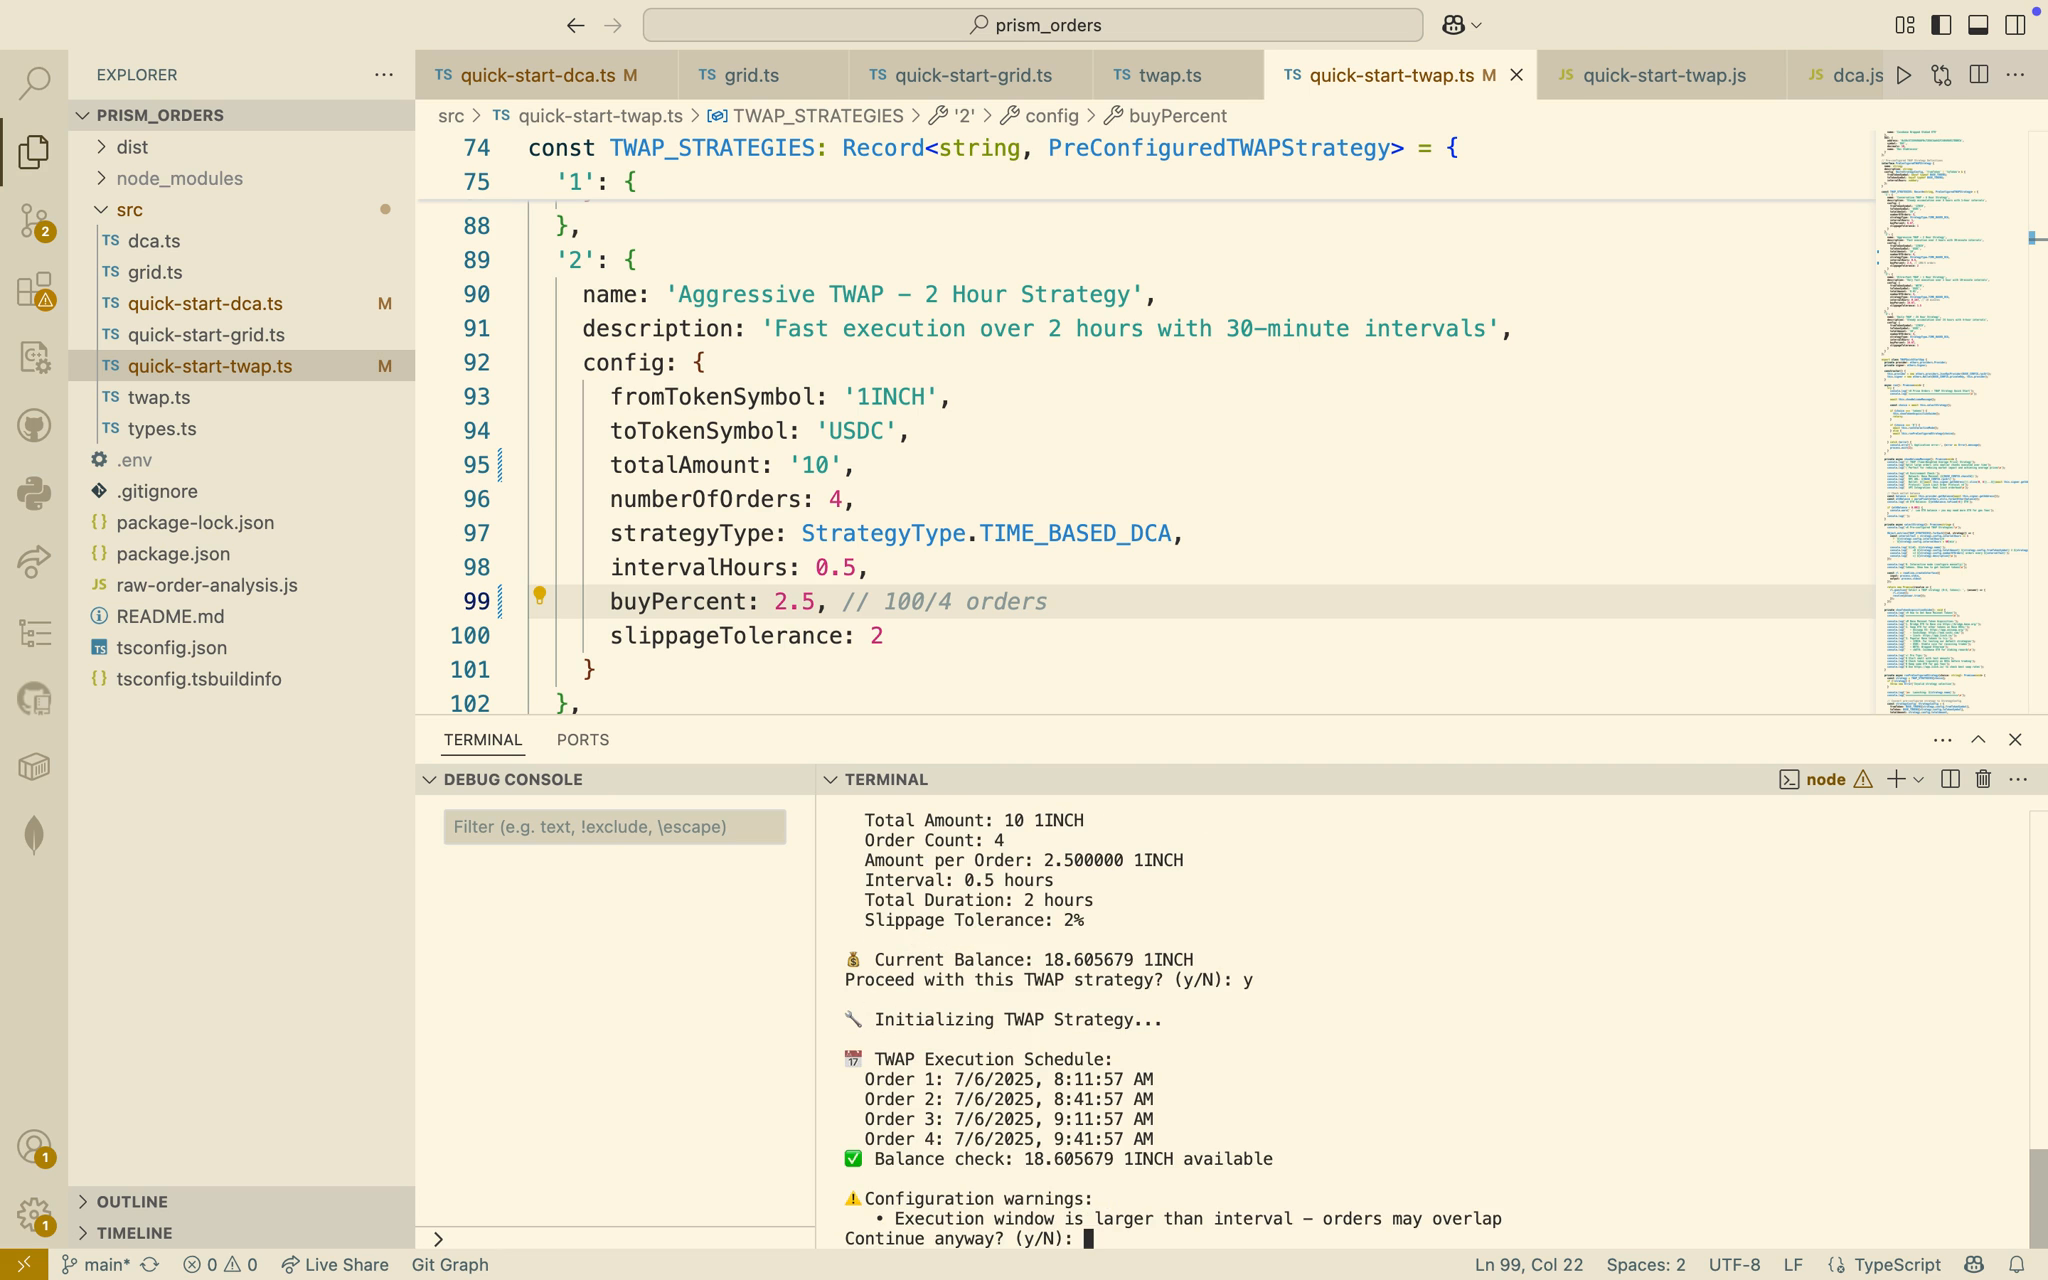
Task: Open Explorer Views and More Actions ellipsis
Action: point(384,75)
